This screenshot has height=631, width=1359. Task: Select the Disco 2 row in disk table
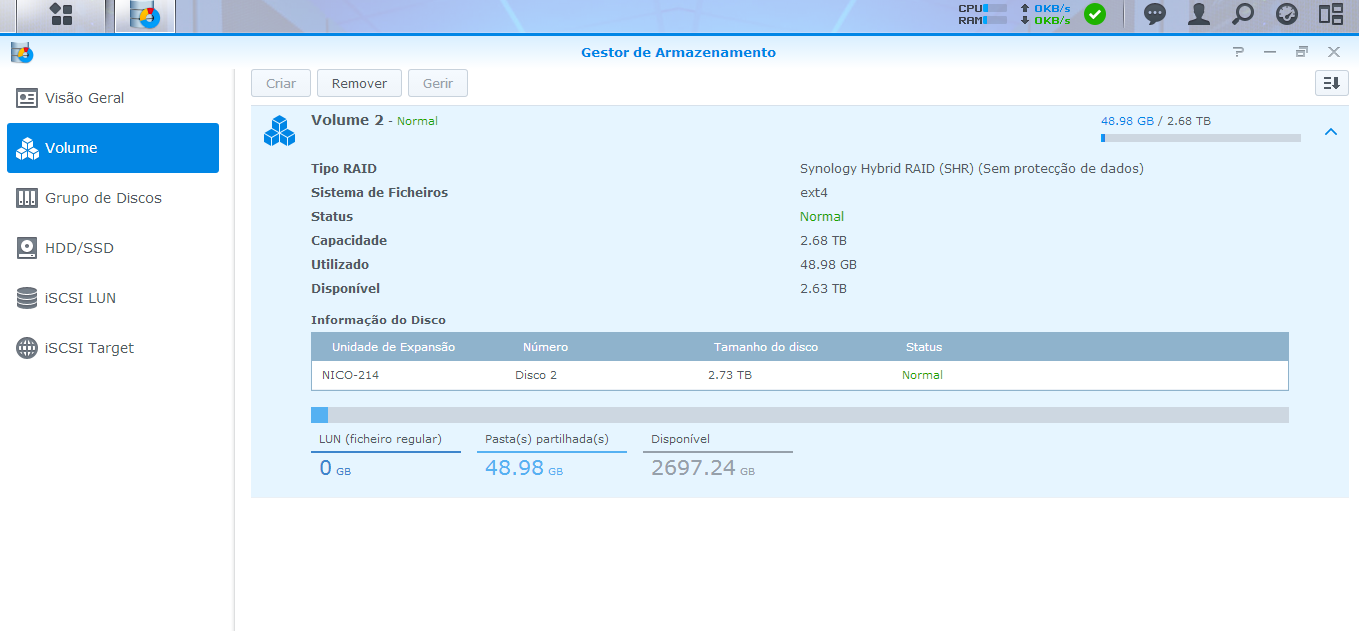pyautogui.click(x=800, y=375)
